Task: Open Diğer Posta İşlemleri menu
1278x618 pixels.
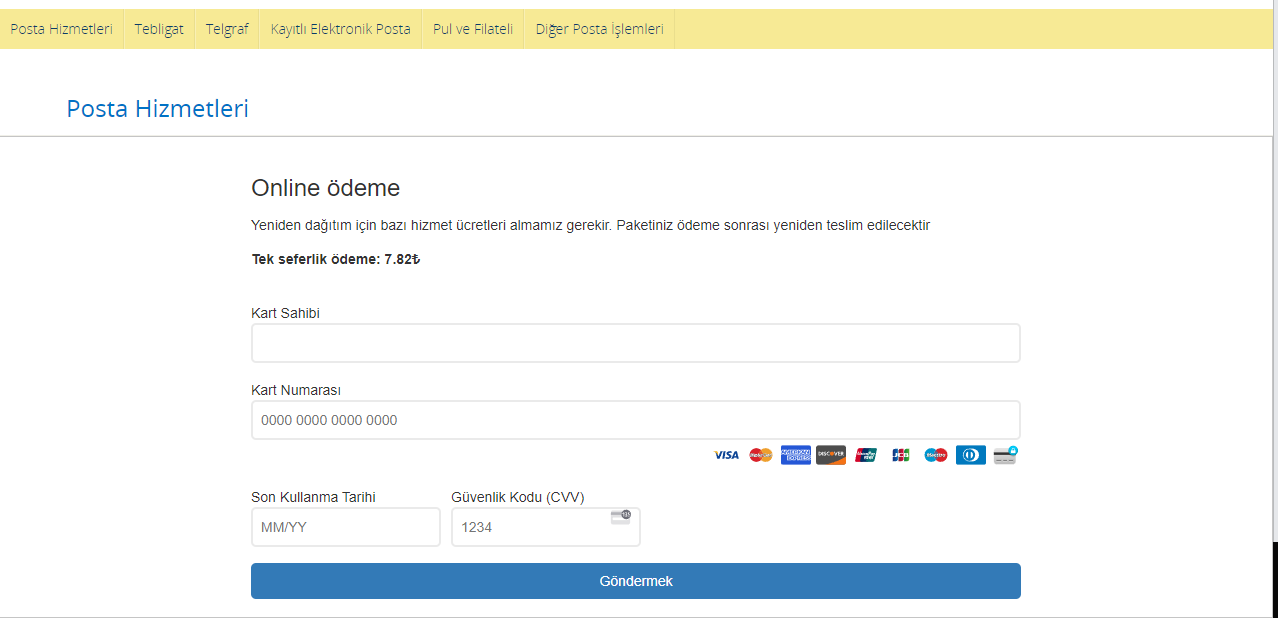Action: [600, 29]
